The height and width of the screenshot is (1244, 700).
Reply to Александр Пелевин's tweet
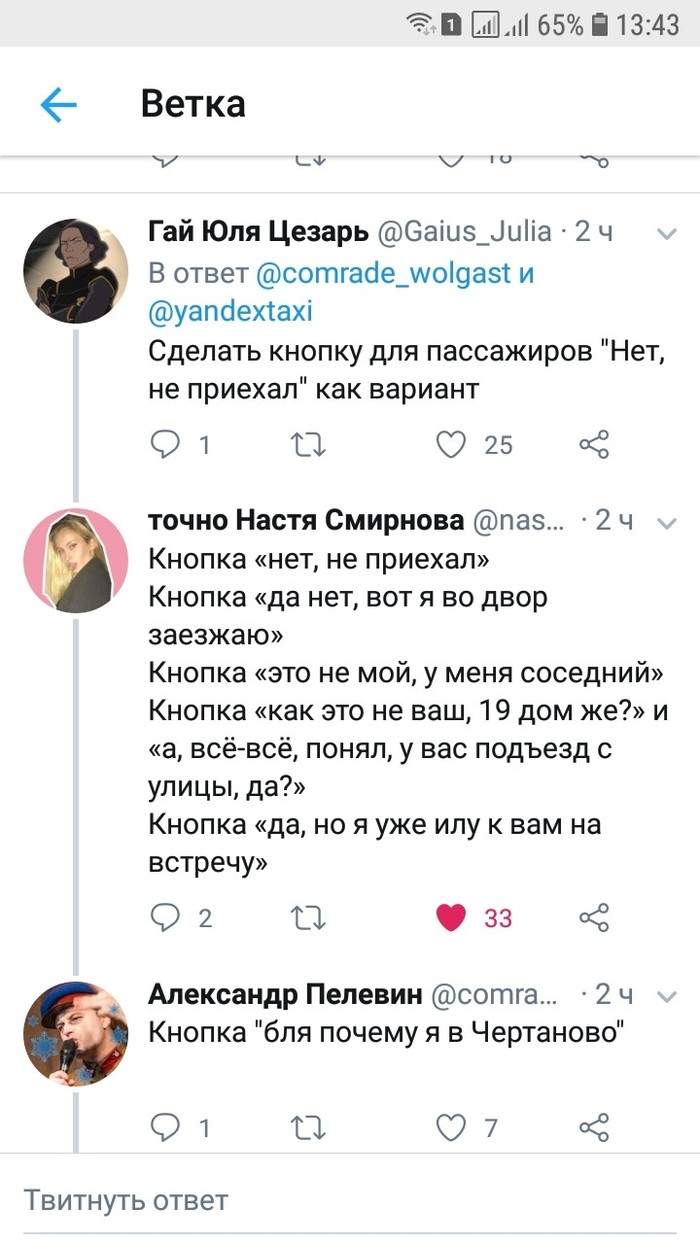pyautogui.click(x=165, y=1128)
